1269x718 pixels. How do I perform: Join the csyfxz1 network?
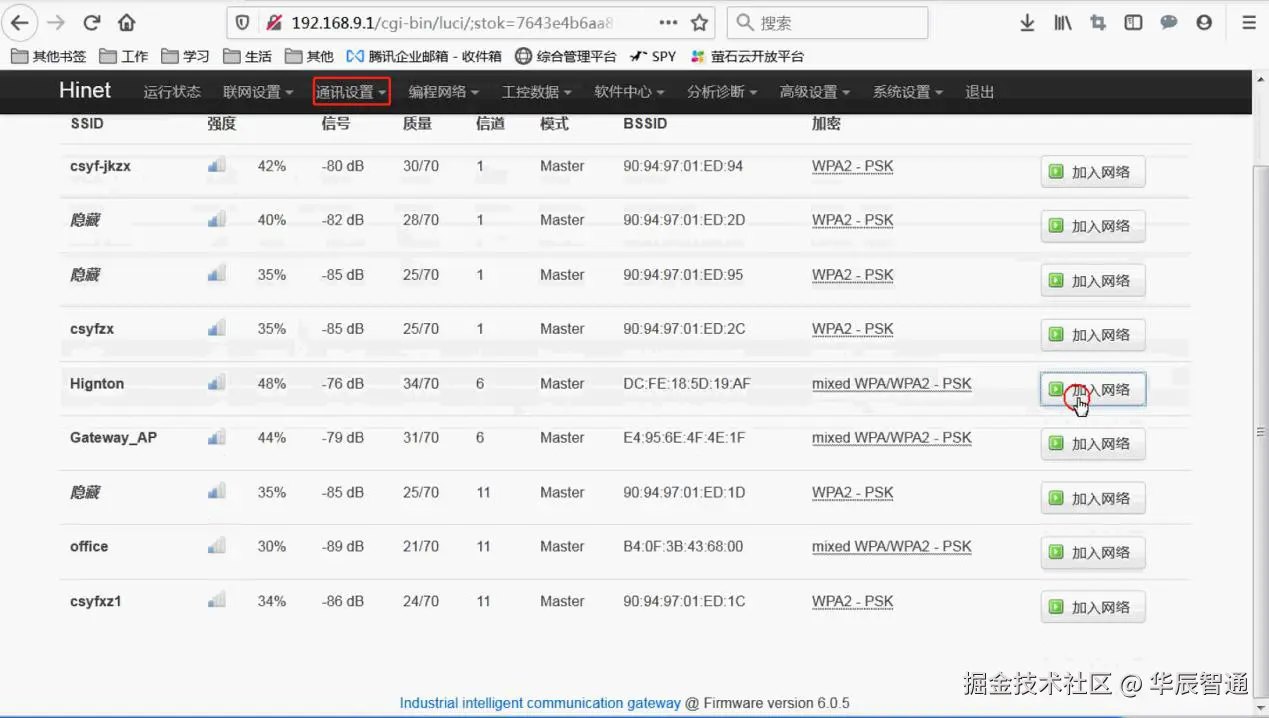click(x=1093, y=607)
